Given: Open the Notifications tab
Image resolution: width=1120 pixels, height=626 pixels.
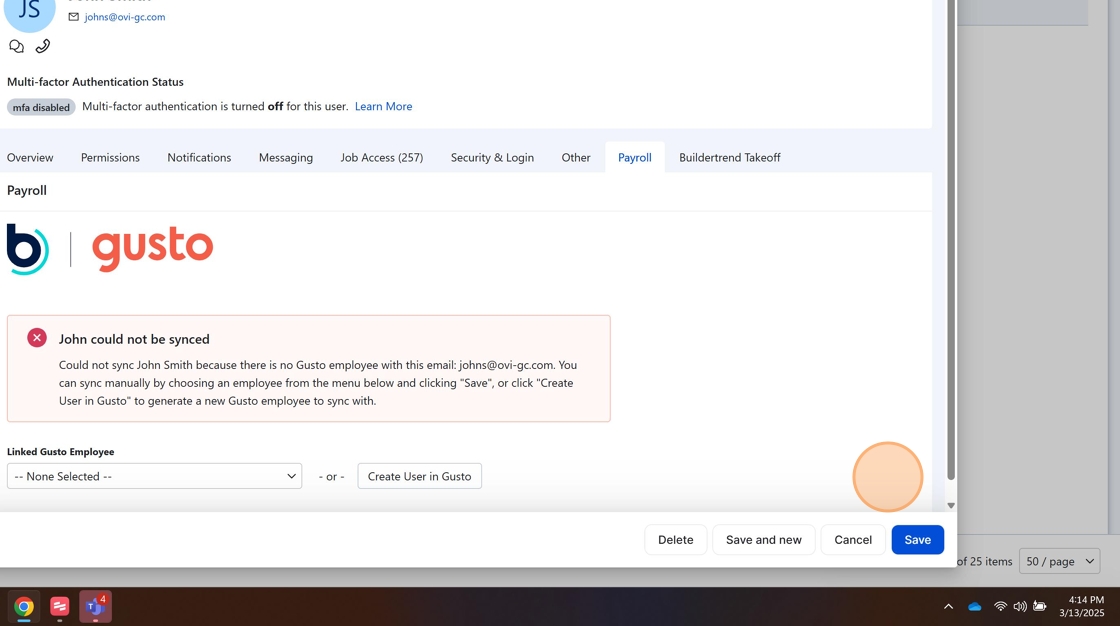Looking at the screenshot, I should point(199,157).
